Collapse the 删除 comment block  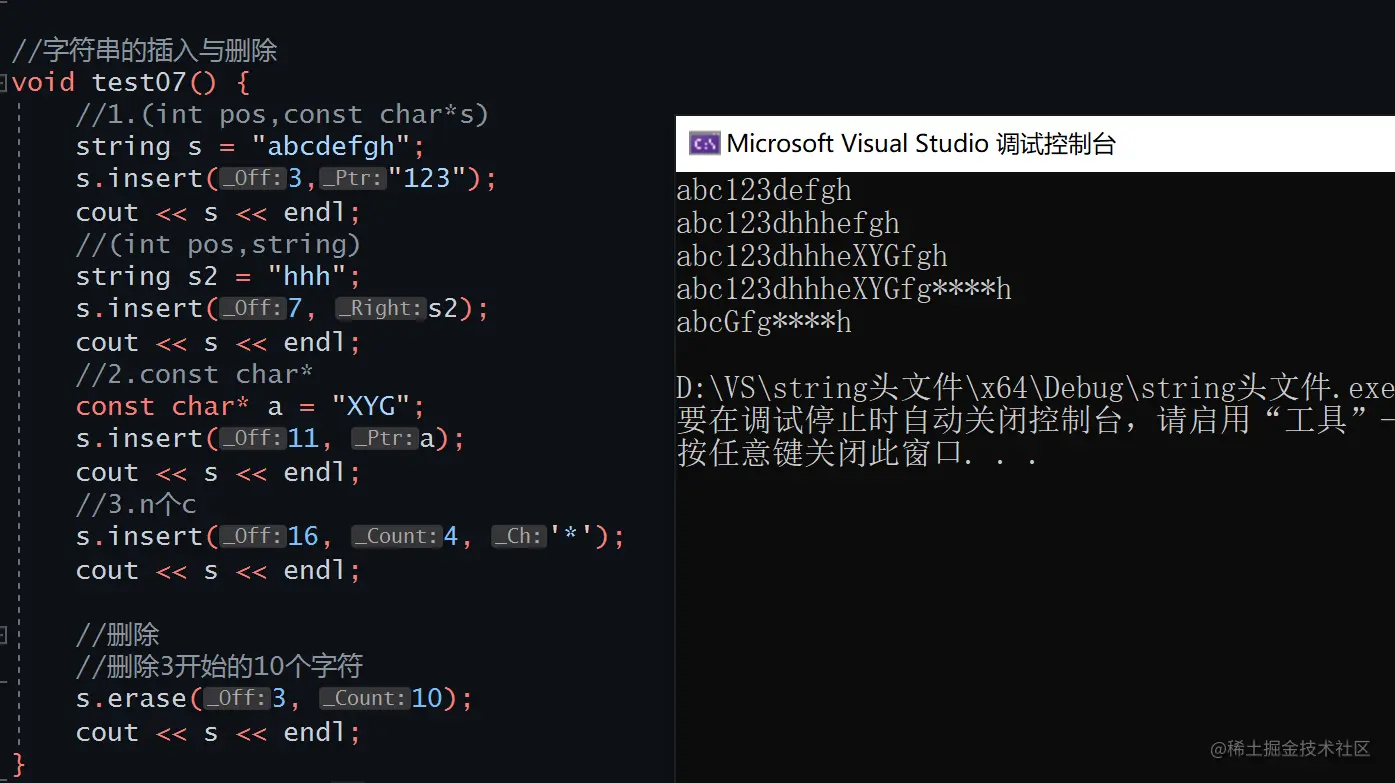point(4,634)
